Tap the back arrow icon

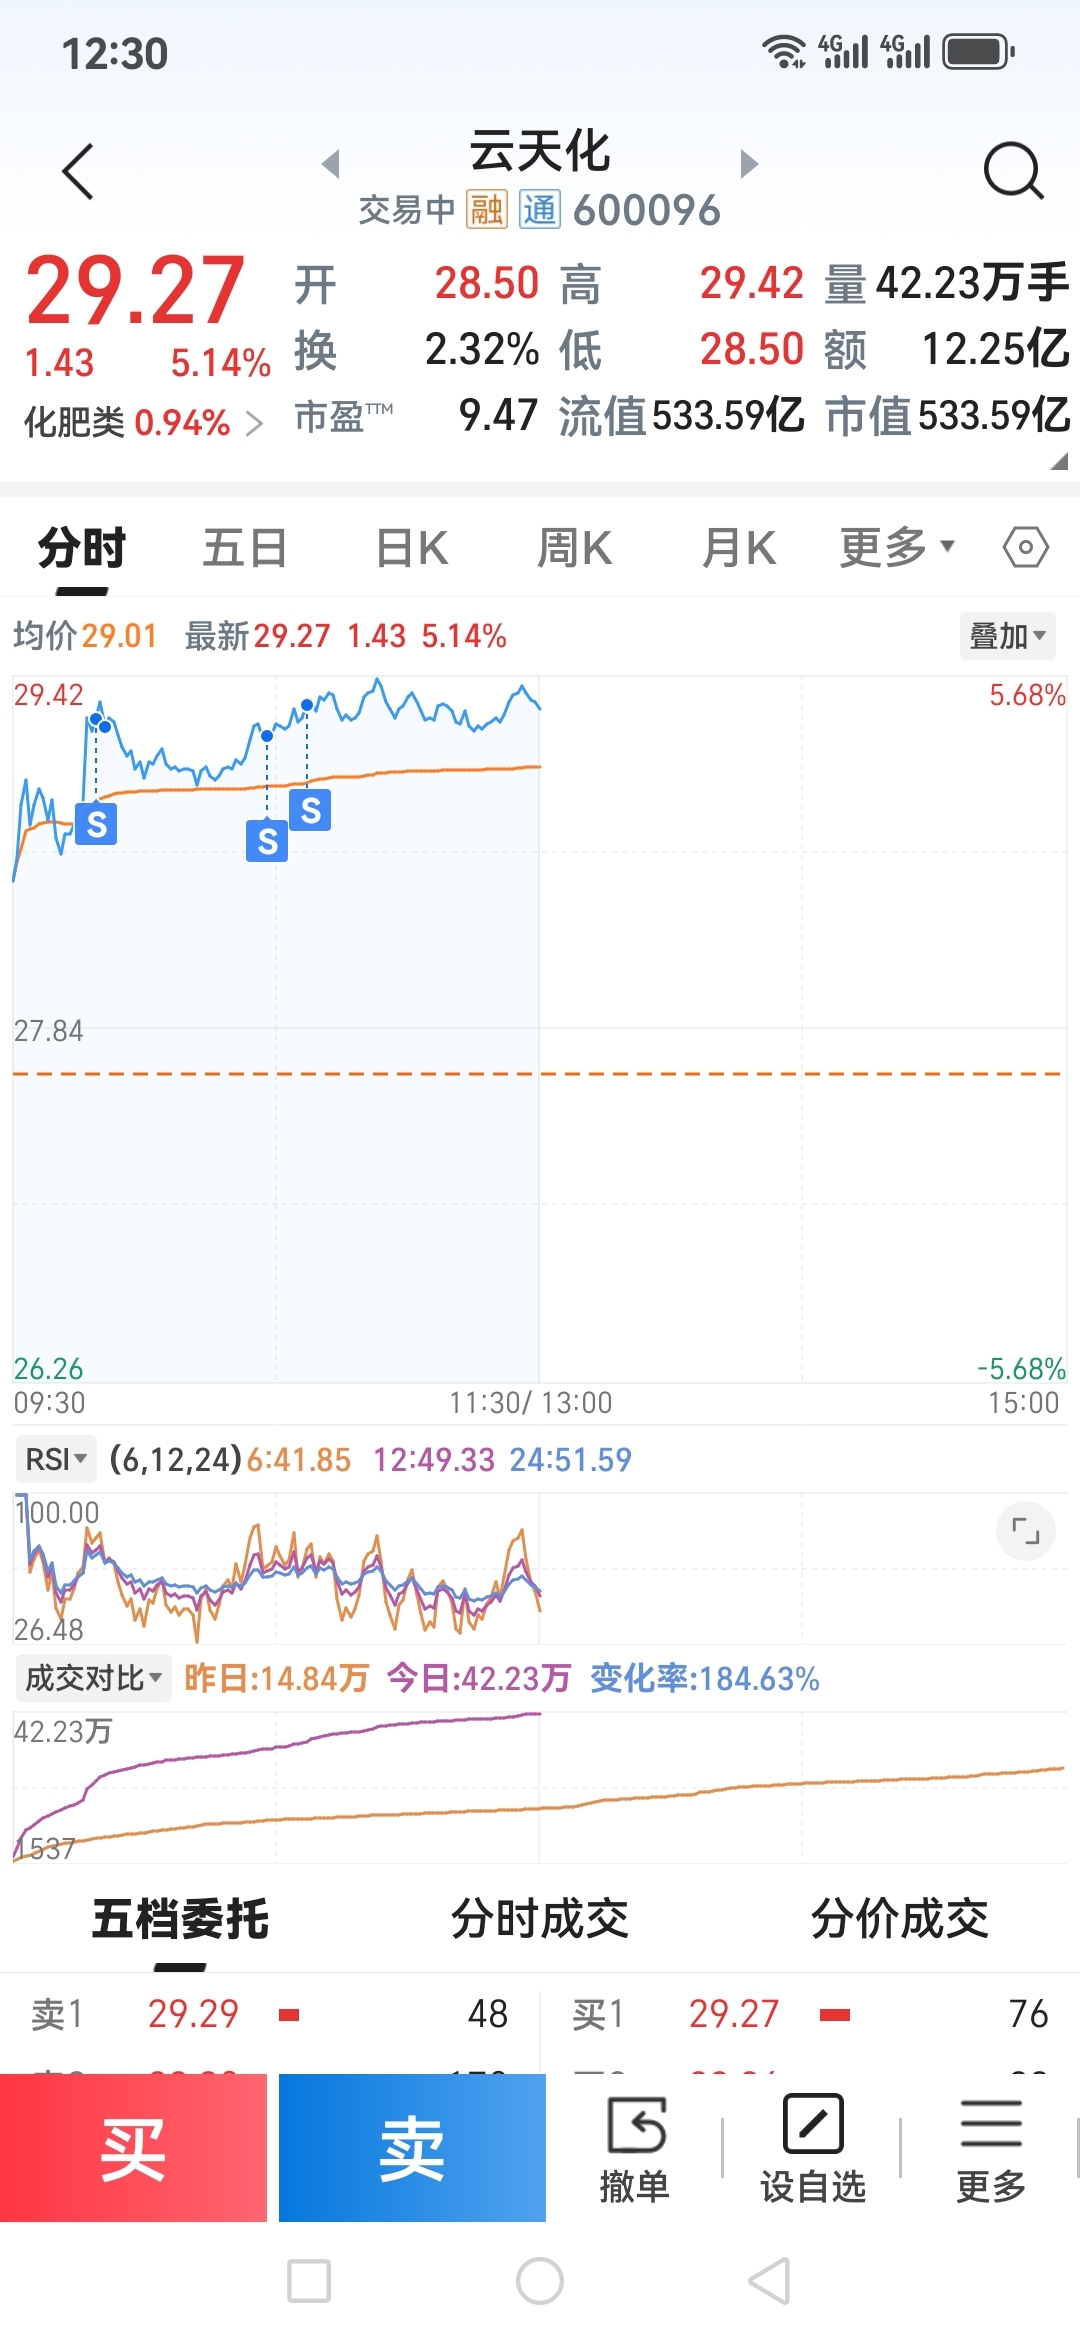[x=78, y=171]
